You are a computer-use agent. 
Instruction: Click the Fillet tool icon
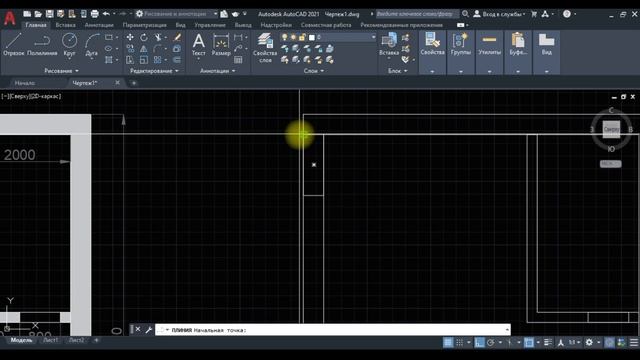158,49
